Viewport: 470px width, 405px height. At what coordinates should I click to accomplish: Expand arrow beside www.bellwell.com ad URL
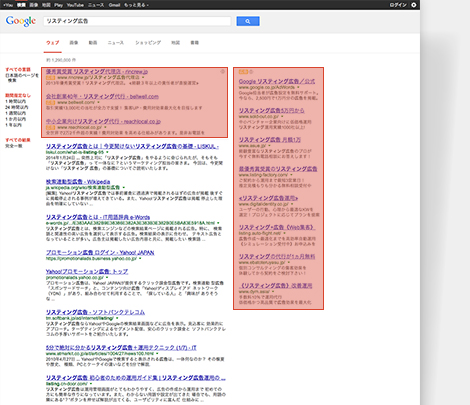98,102
